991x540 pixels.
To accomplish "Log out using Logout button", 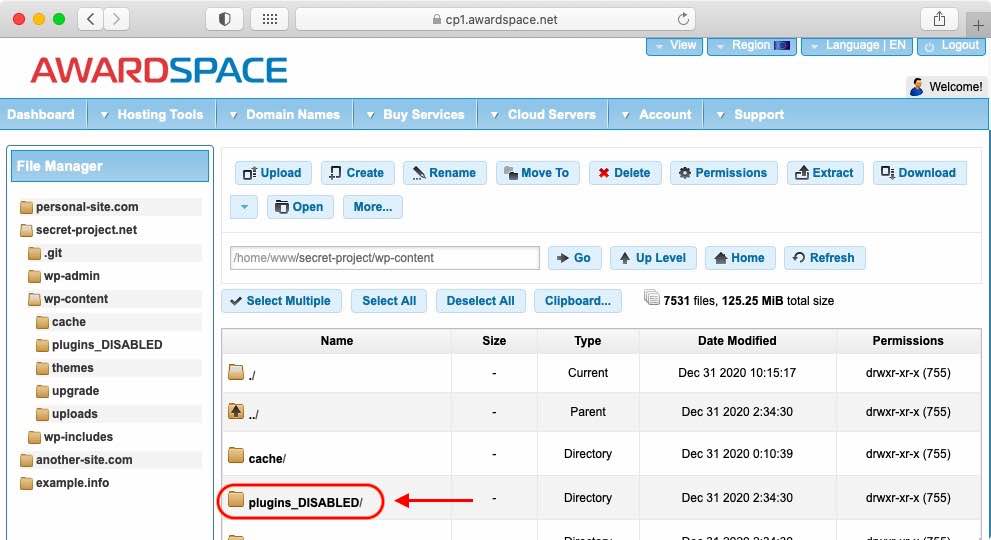I will [951, 46].
